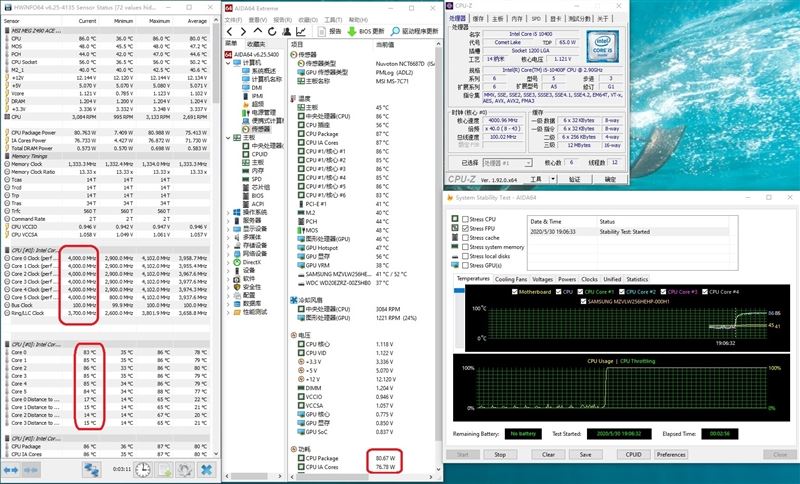Open AIDA64 文件(F) menu

(233, 20)
